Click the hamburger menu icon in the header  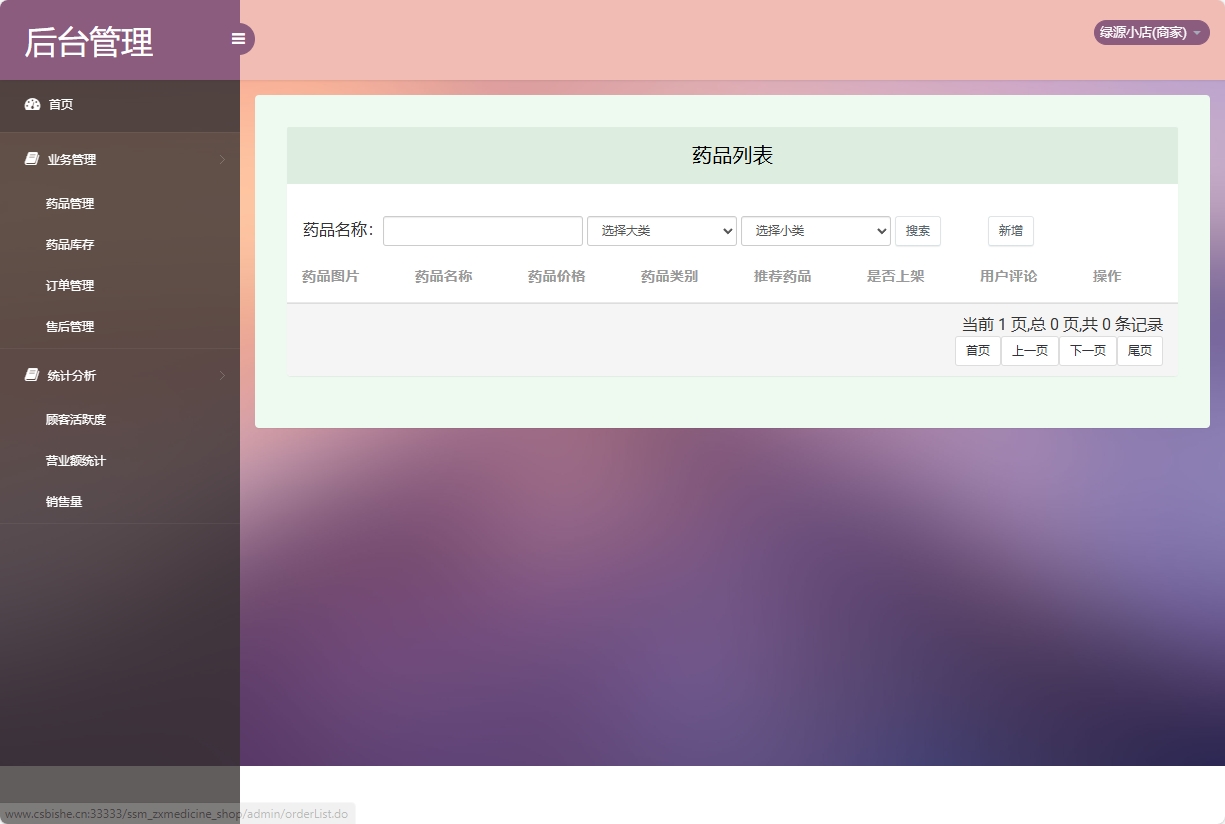click(x=238, y=38)
